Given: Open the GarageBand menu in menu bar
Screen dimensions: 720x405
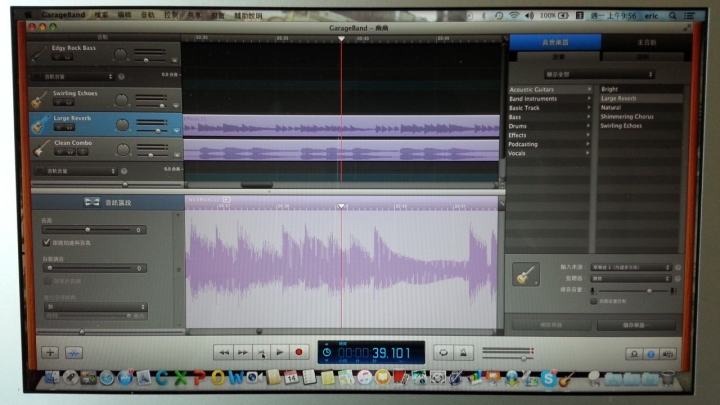Looking at the screenshot, I should tap(63, 15).
